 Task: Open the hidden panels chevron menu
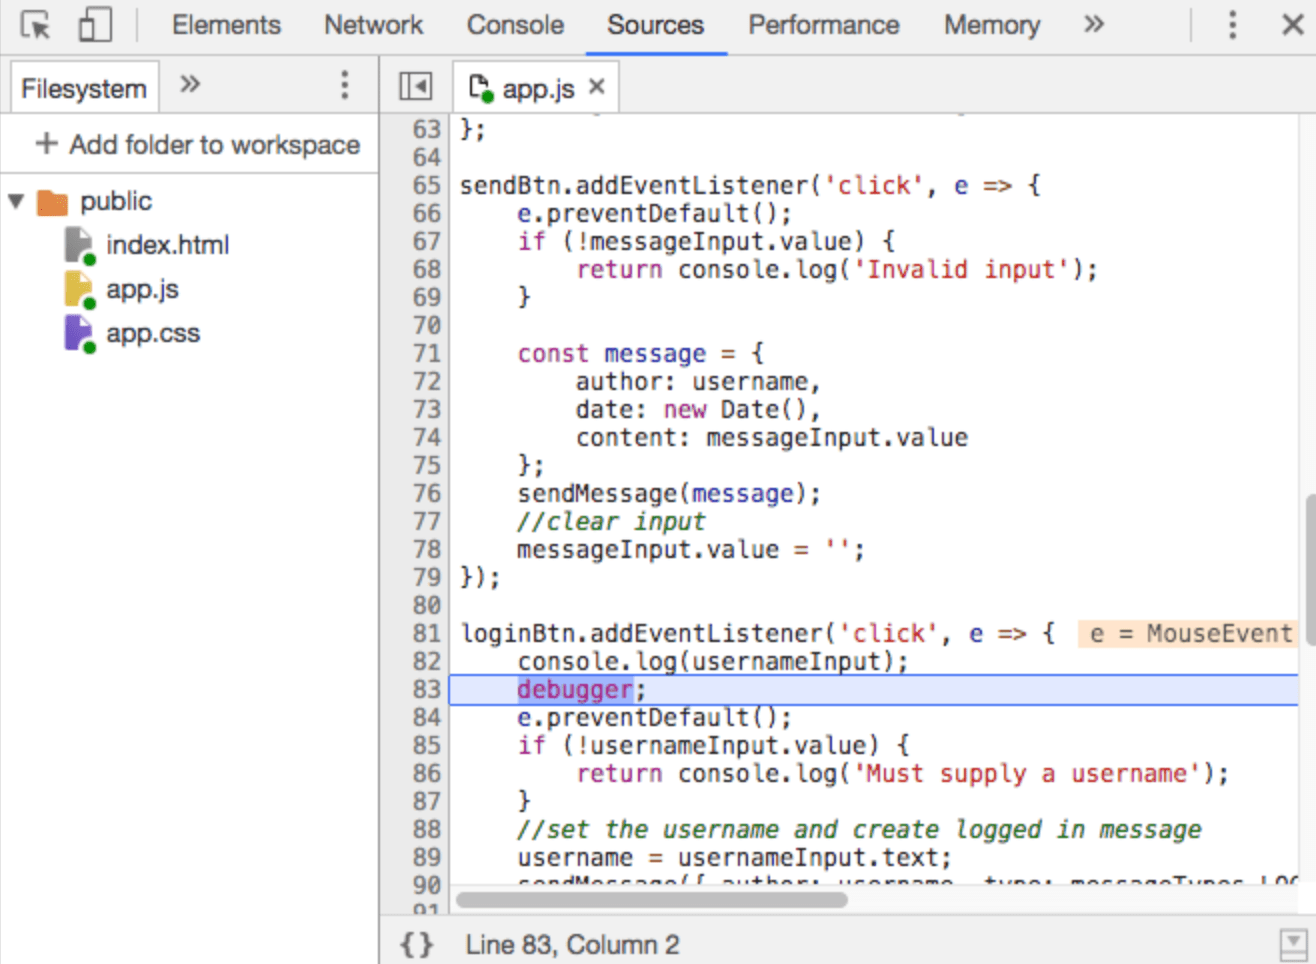tap(1093, 25)
